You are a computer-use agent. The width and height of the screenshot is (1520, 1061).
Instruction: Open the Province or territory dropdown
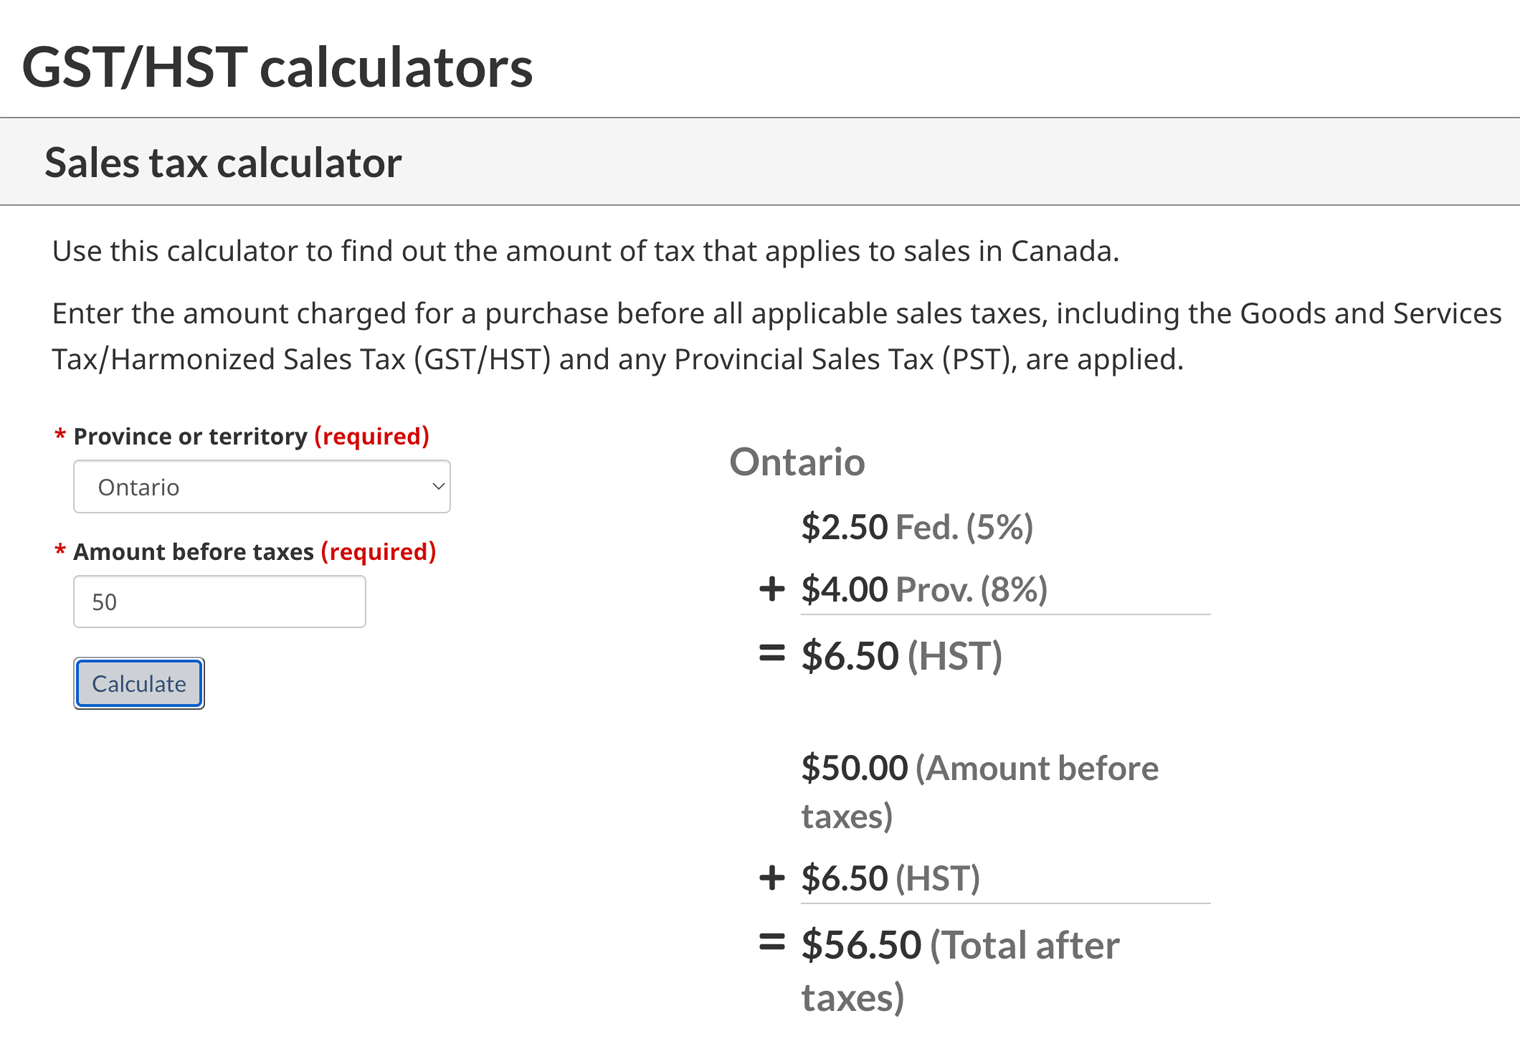[x=260, y=487]
